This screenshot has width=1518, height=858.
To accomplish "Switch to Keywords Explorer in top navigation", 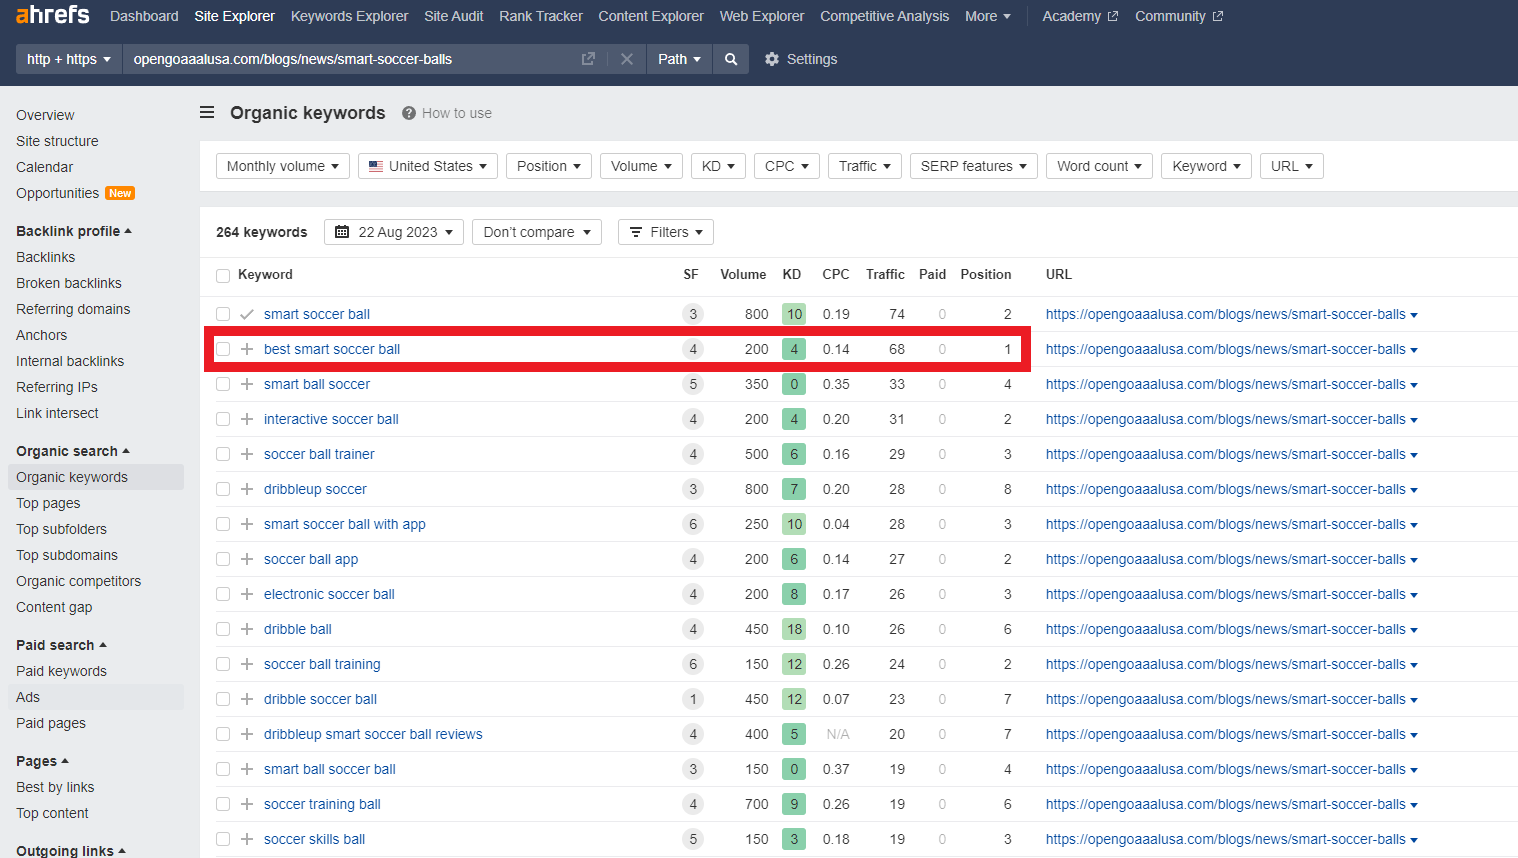I will point(349,16).
